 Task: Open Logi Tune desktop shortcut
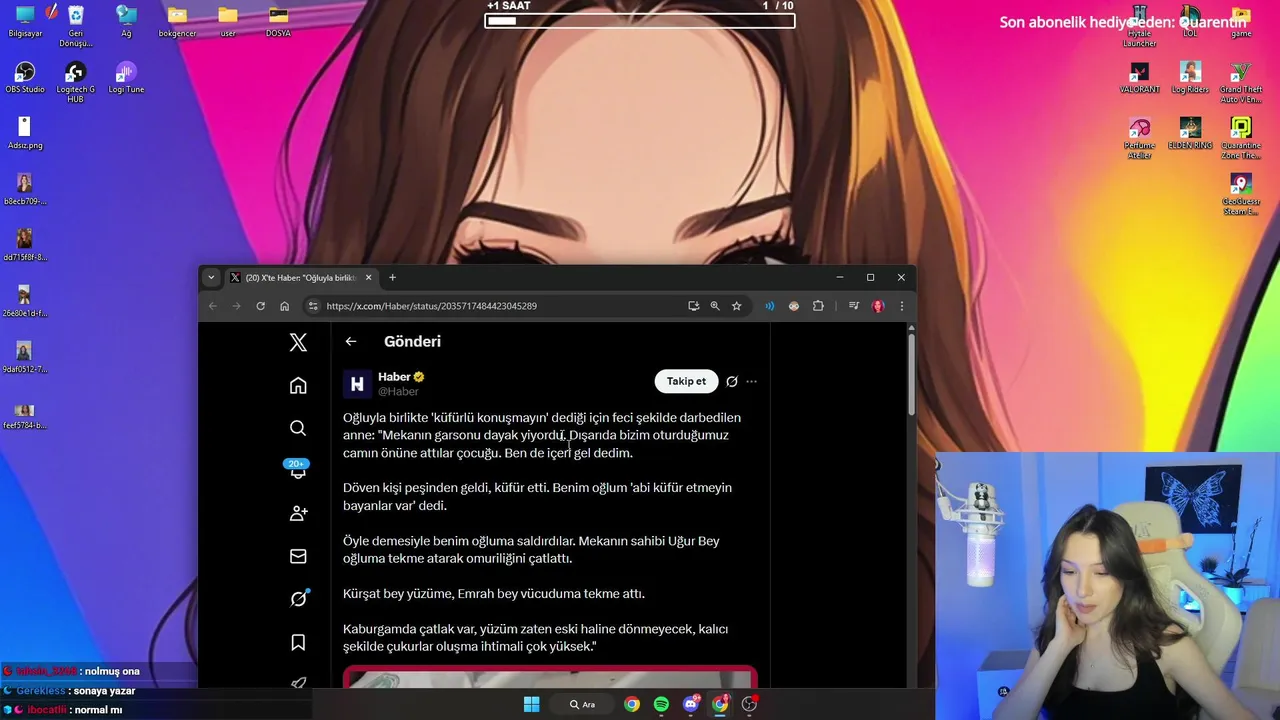[x=126, y=78]
